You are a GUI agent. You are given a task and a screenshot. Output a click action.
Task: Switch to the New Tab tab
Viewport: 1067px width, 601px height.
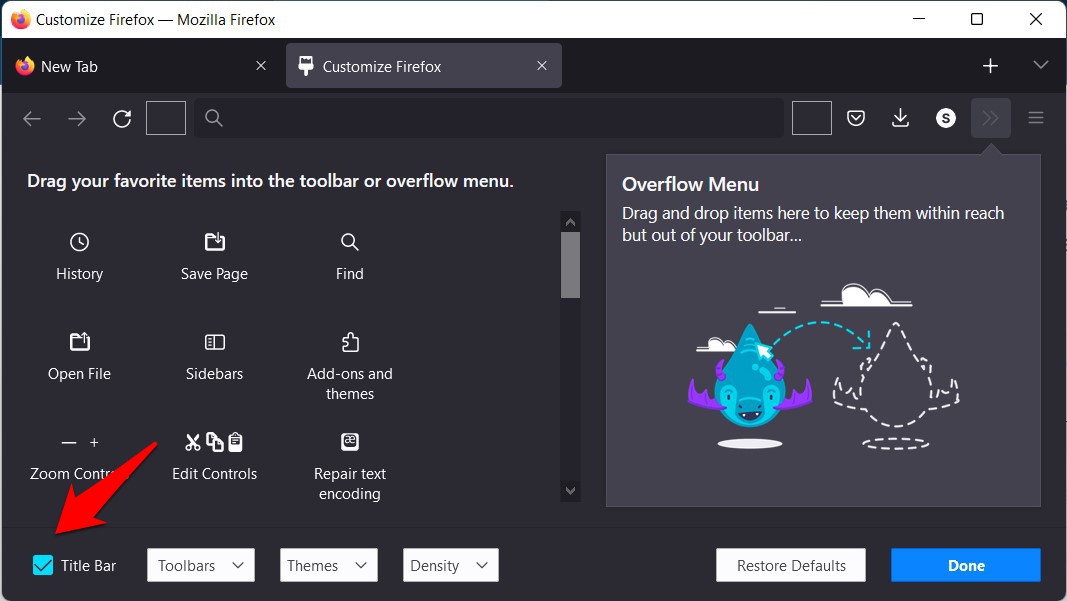pyautogui.click(x=140, y=66)
